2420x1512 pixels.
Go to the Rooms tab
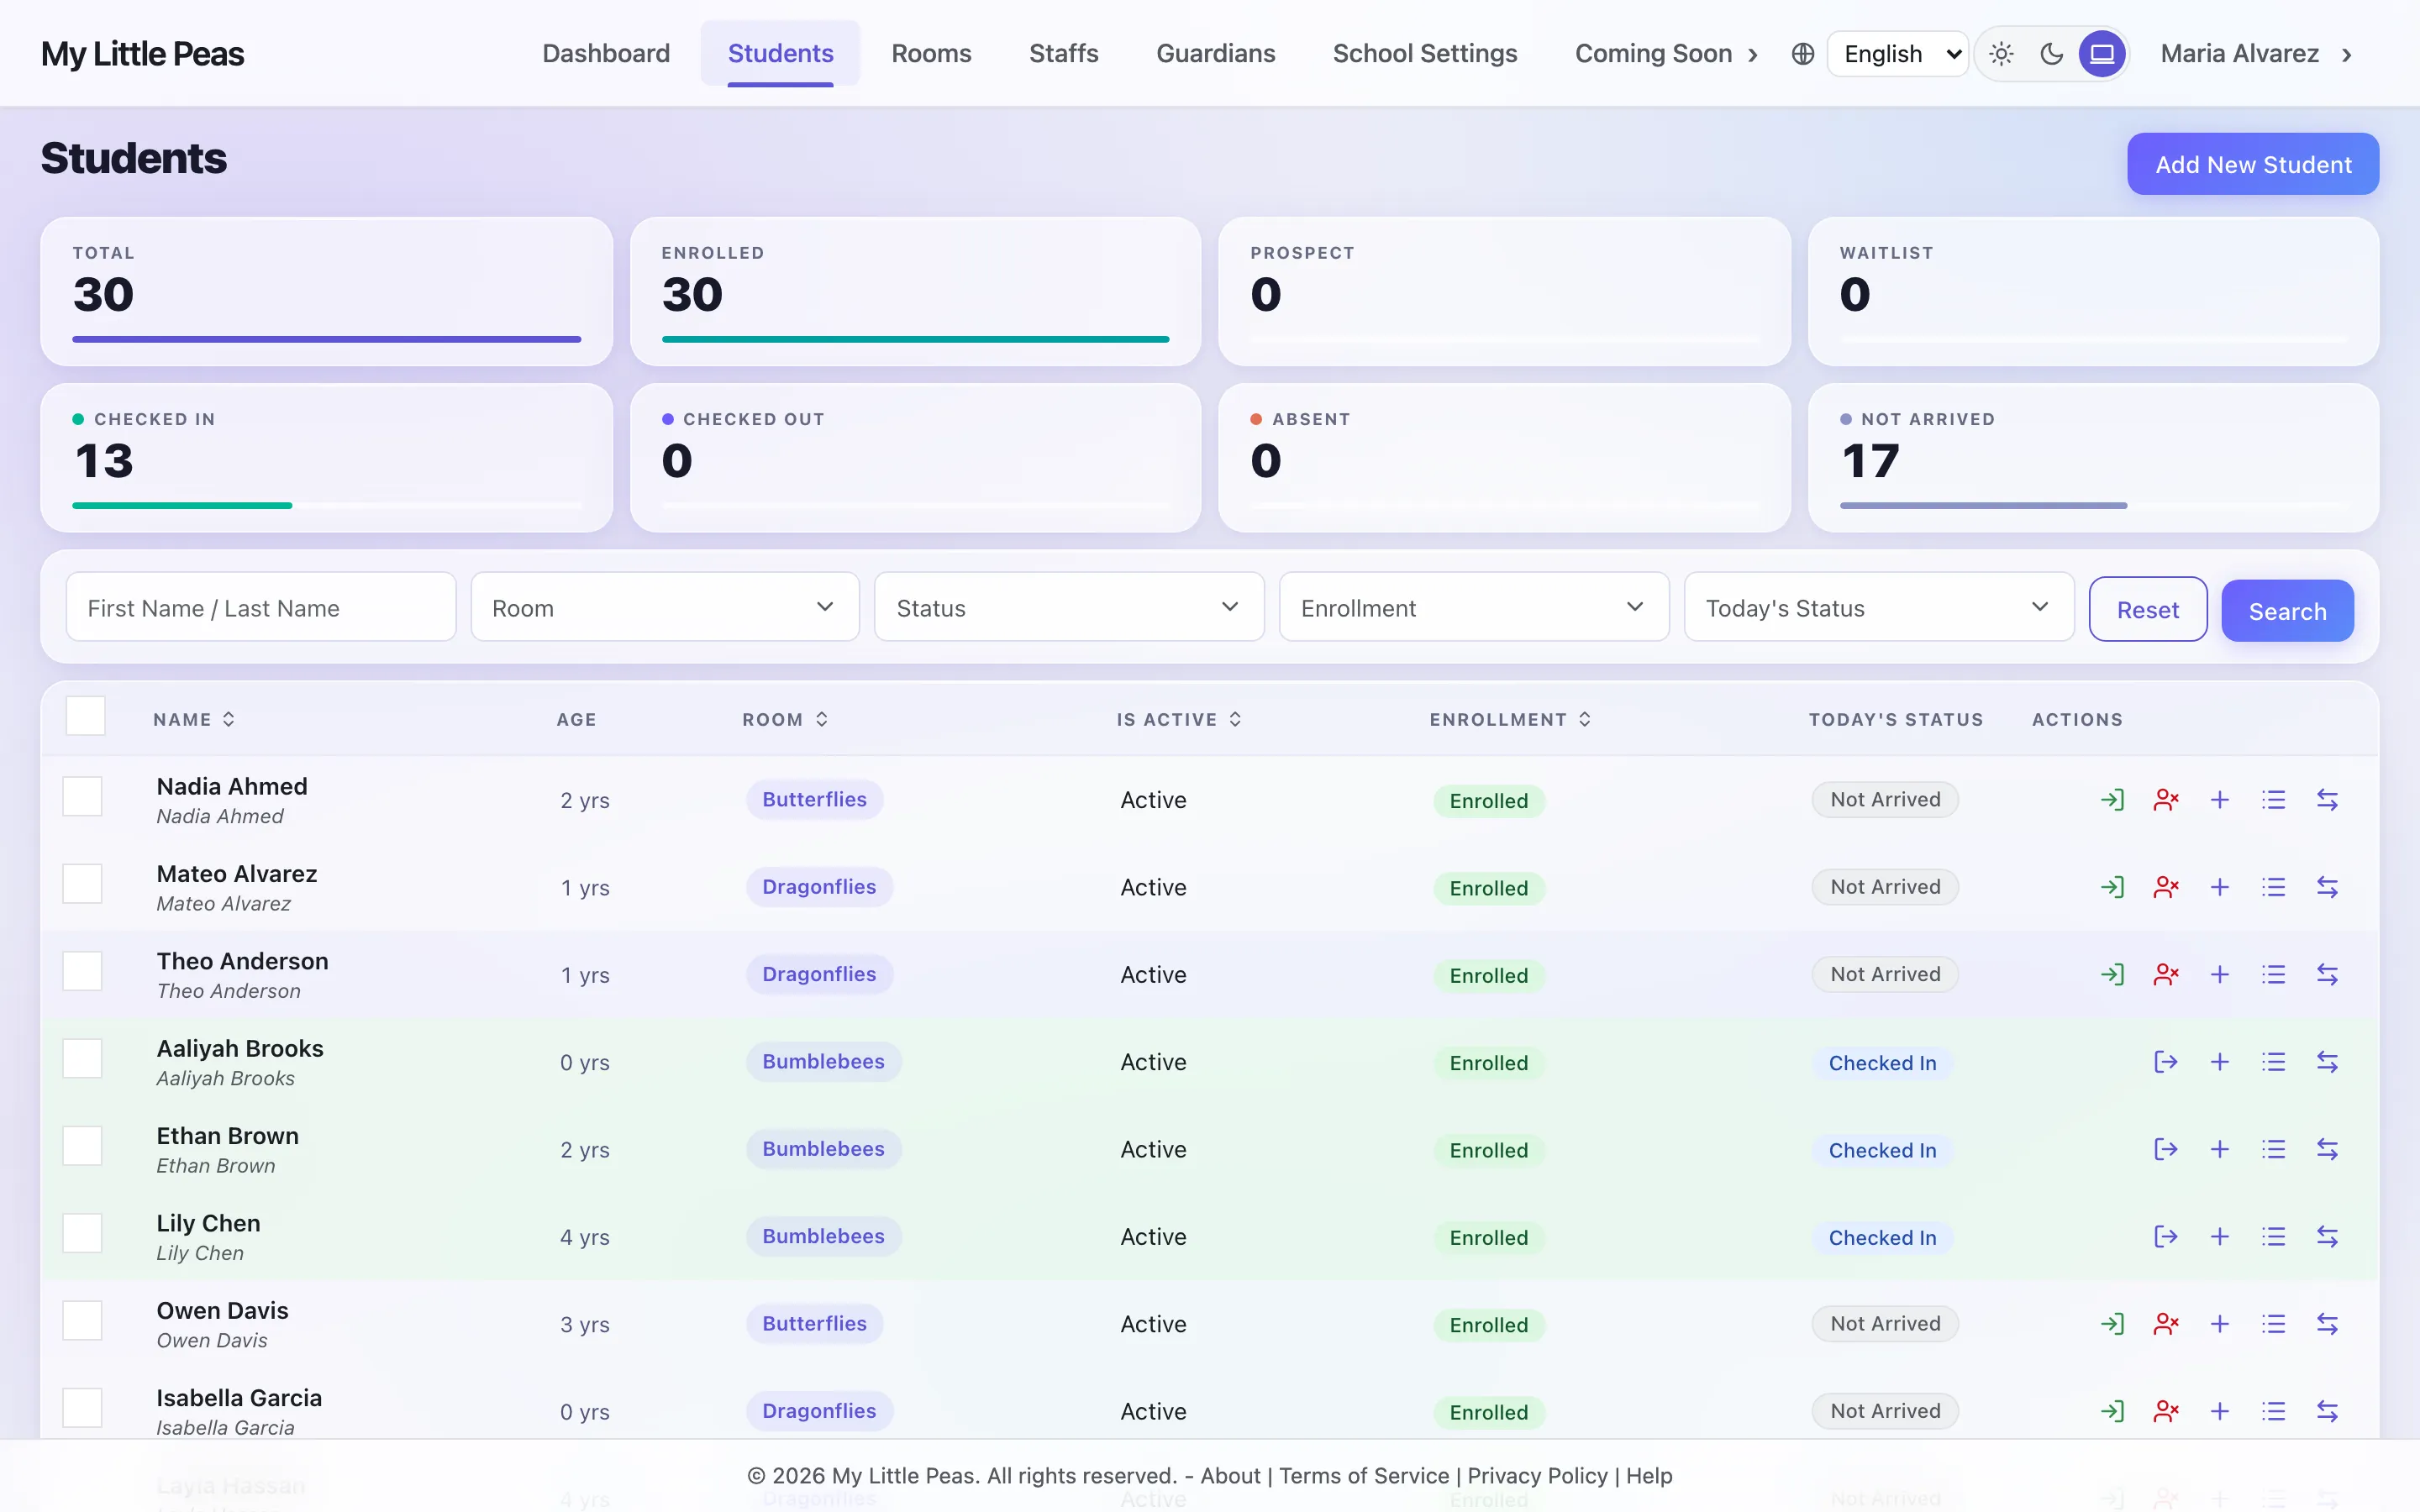tap(931, 54)
